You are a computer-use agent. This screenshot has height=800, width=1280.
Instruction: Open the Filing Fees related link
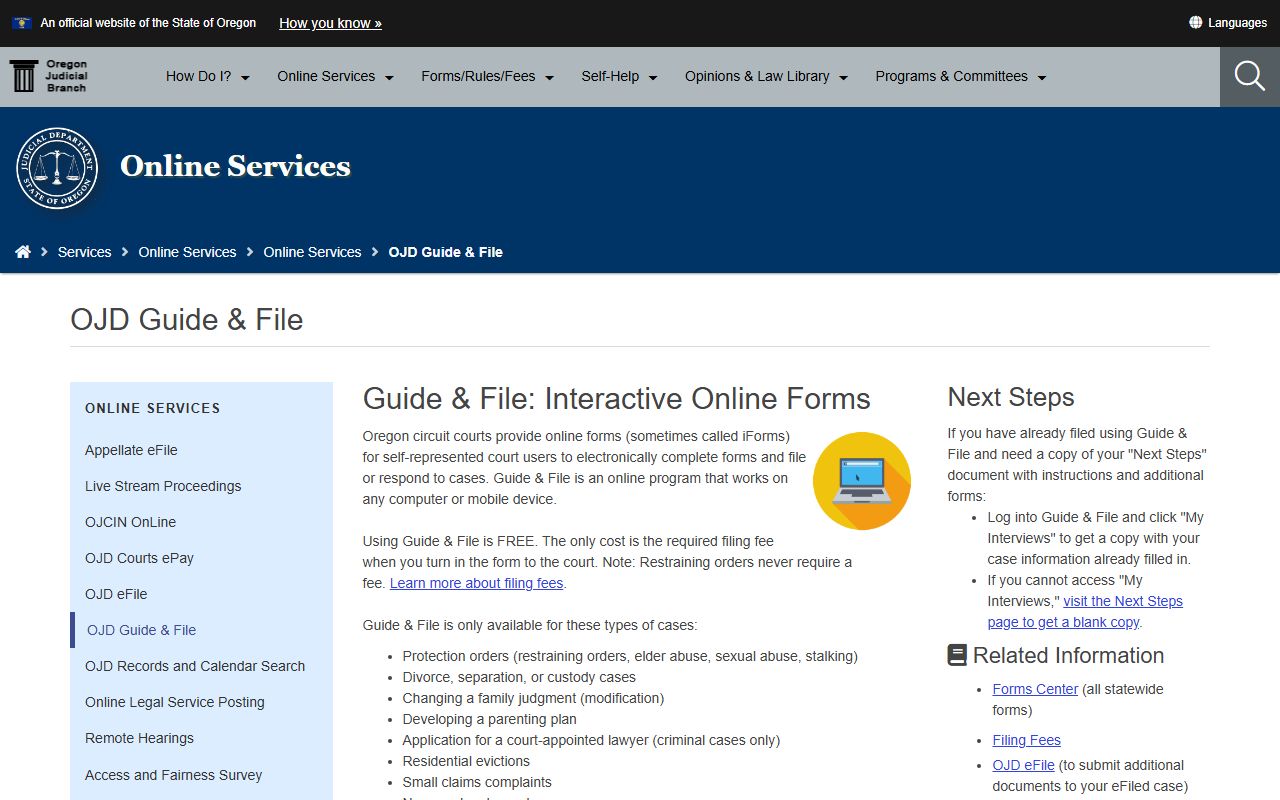1026,740
